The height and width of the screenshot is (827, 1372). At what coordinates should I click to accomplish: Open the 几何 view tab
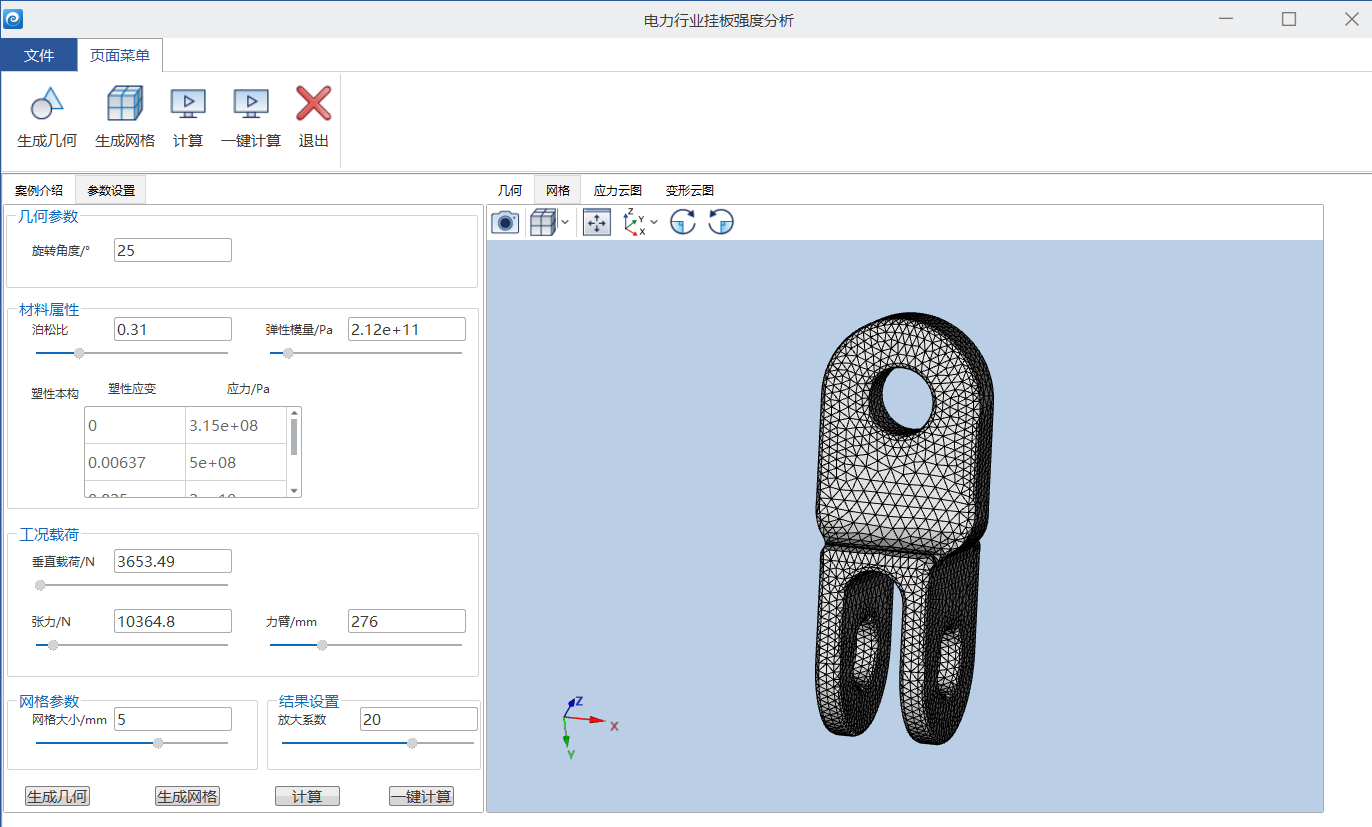click(x=510, y=190)
